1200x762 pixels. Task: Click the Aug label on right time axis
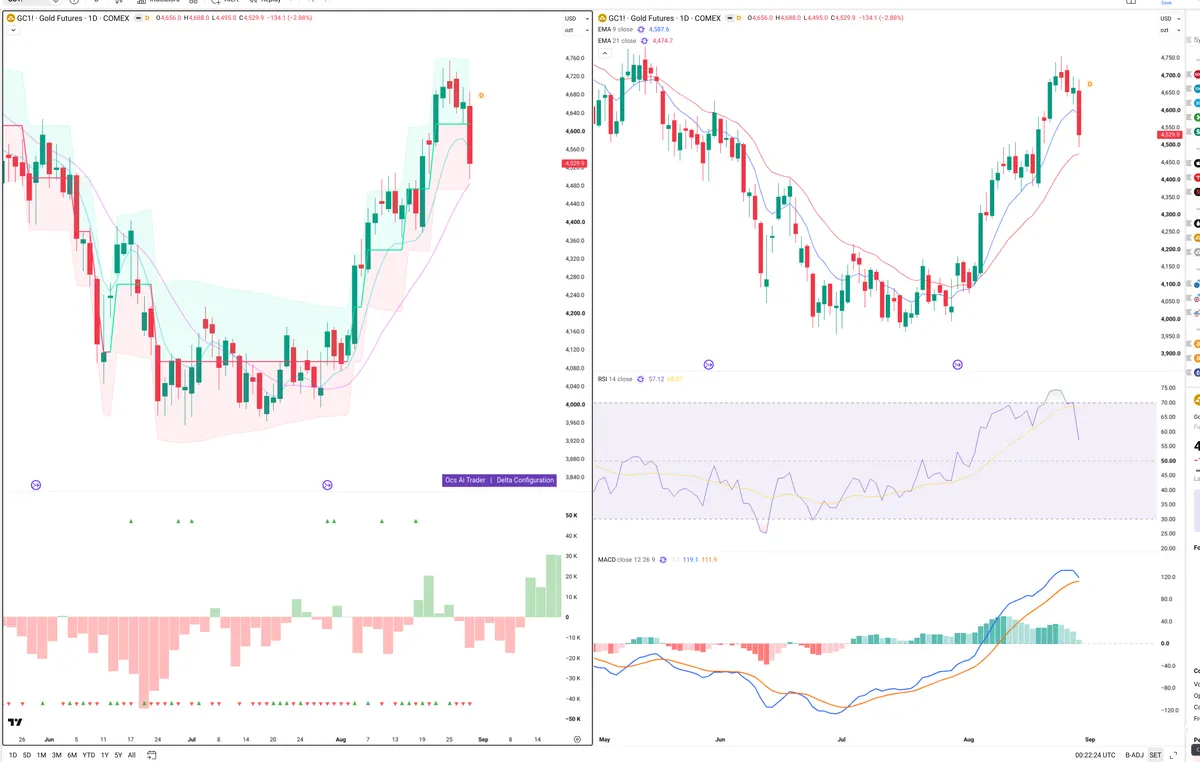click(967, 739)
